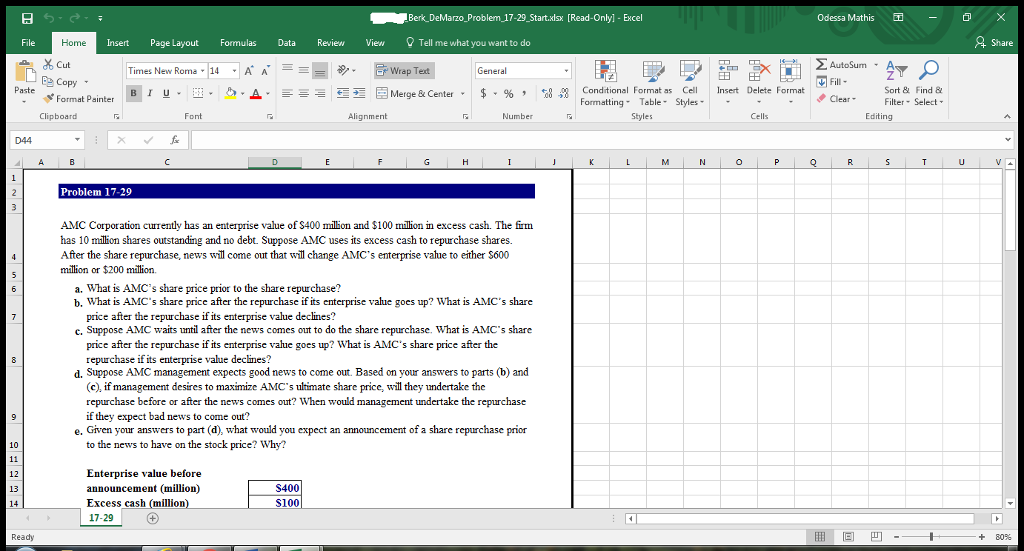Toggle Bold formatting
The image size is (1024, 551).
point(133,93)
